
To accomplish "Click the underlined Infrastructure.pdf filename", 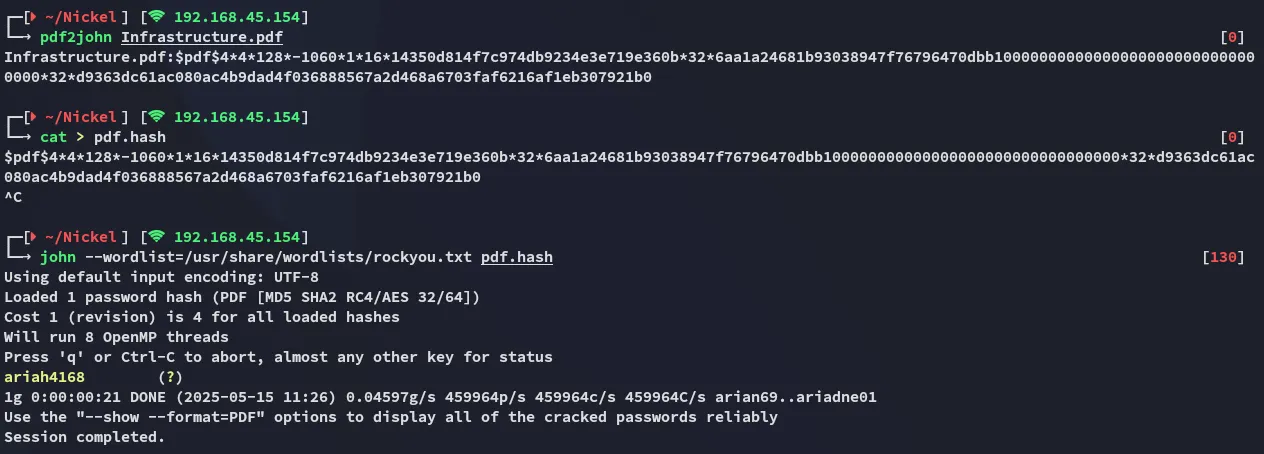I will 202,37.
